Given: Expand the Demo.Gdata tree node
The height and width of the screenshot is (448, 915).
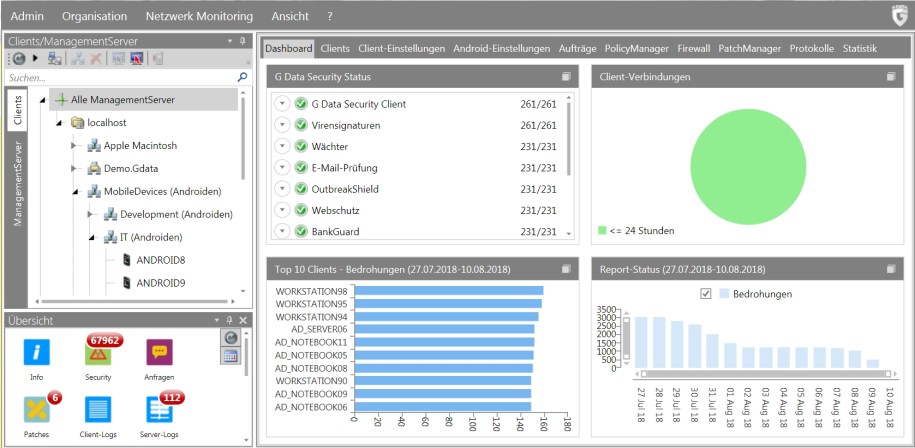Looking at the screenshot, I should coord(74,169).
